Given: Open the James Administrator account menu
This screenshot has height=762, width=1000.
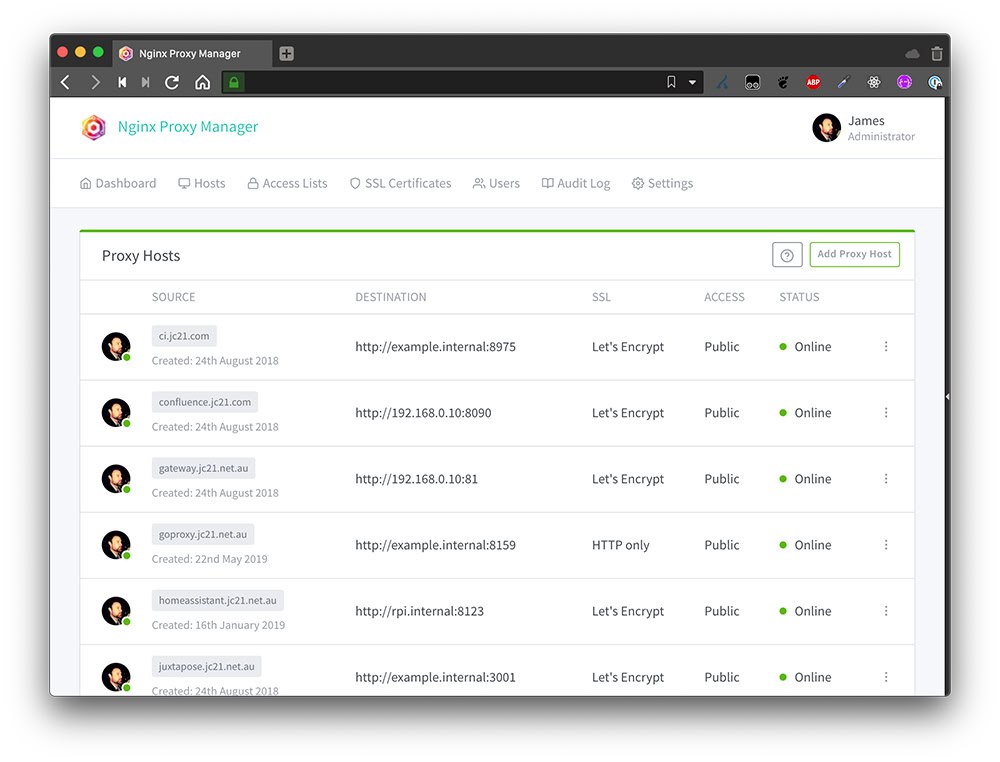Looking at the screenshot, I should coord(864,128).
